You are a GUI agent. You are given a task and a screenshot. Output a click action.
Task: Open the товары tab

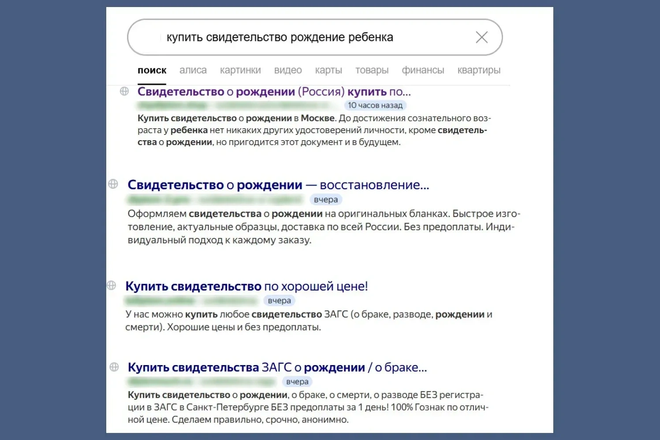tap(372, 70)
